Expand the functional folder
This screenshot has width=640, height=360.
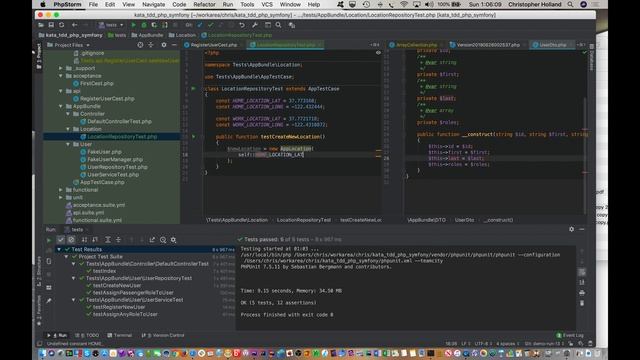(61, 190)
